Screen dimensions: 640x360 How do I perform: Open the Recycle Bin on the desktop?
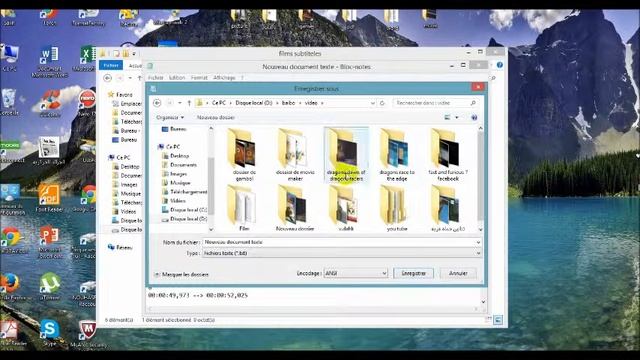pyautogui.click(x=9, y=102)
